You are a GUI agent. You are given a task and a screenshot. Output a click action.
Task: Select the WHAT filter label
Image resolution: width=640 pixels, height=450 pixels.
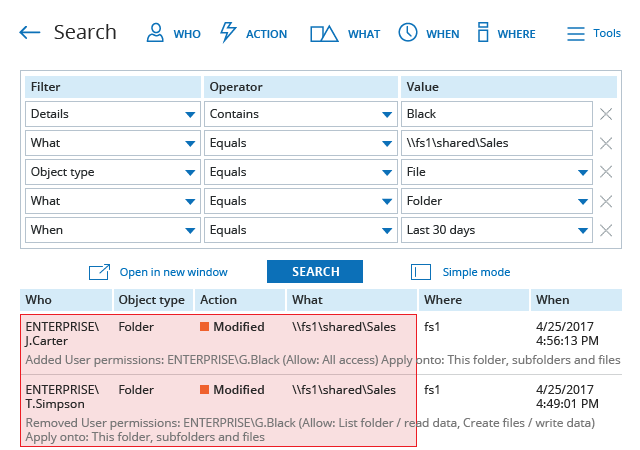point(364,34)
